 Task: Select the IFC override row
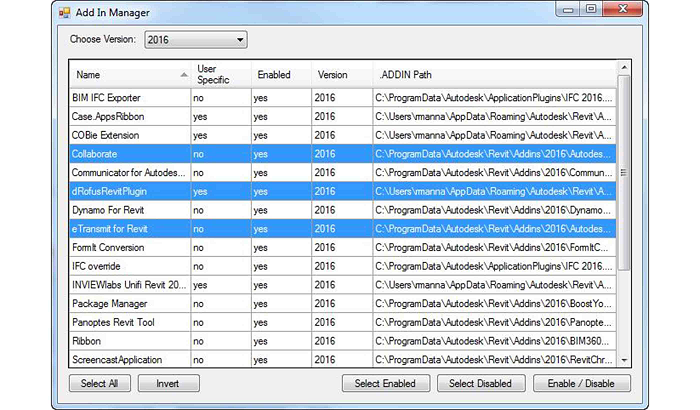click(342, 267)
